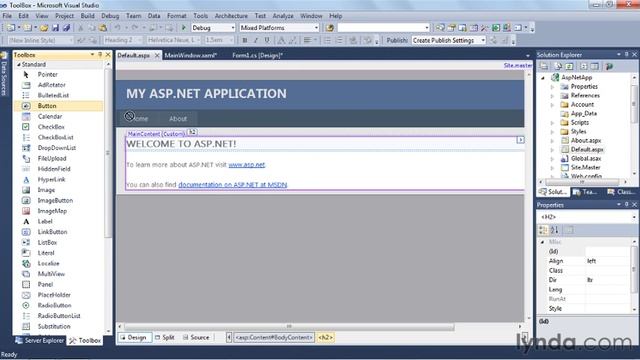Choose the Substitution control
The height and width of the screenshot is (360, 640).
click(54, 326)
